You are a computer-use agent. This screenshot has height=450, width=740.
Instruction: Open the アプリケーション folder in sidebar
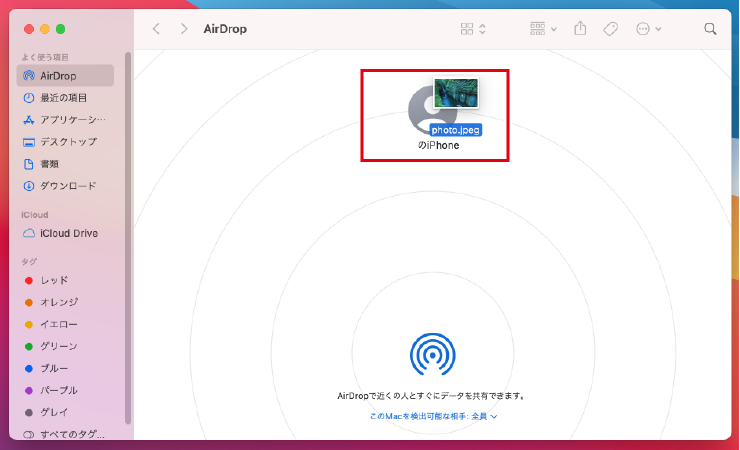[x=65, y=120]
